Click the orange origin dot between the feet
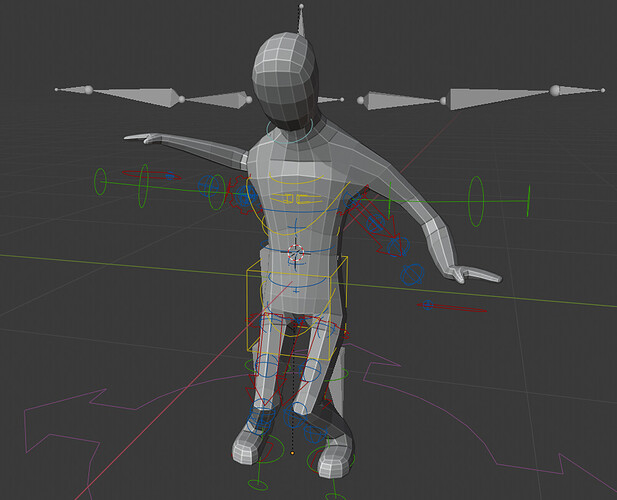Screen dimensions: 617x500 pos(292,453)
